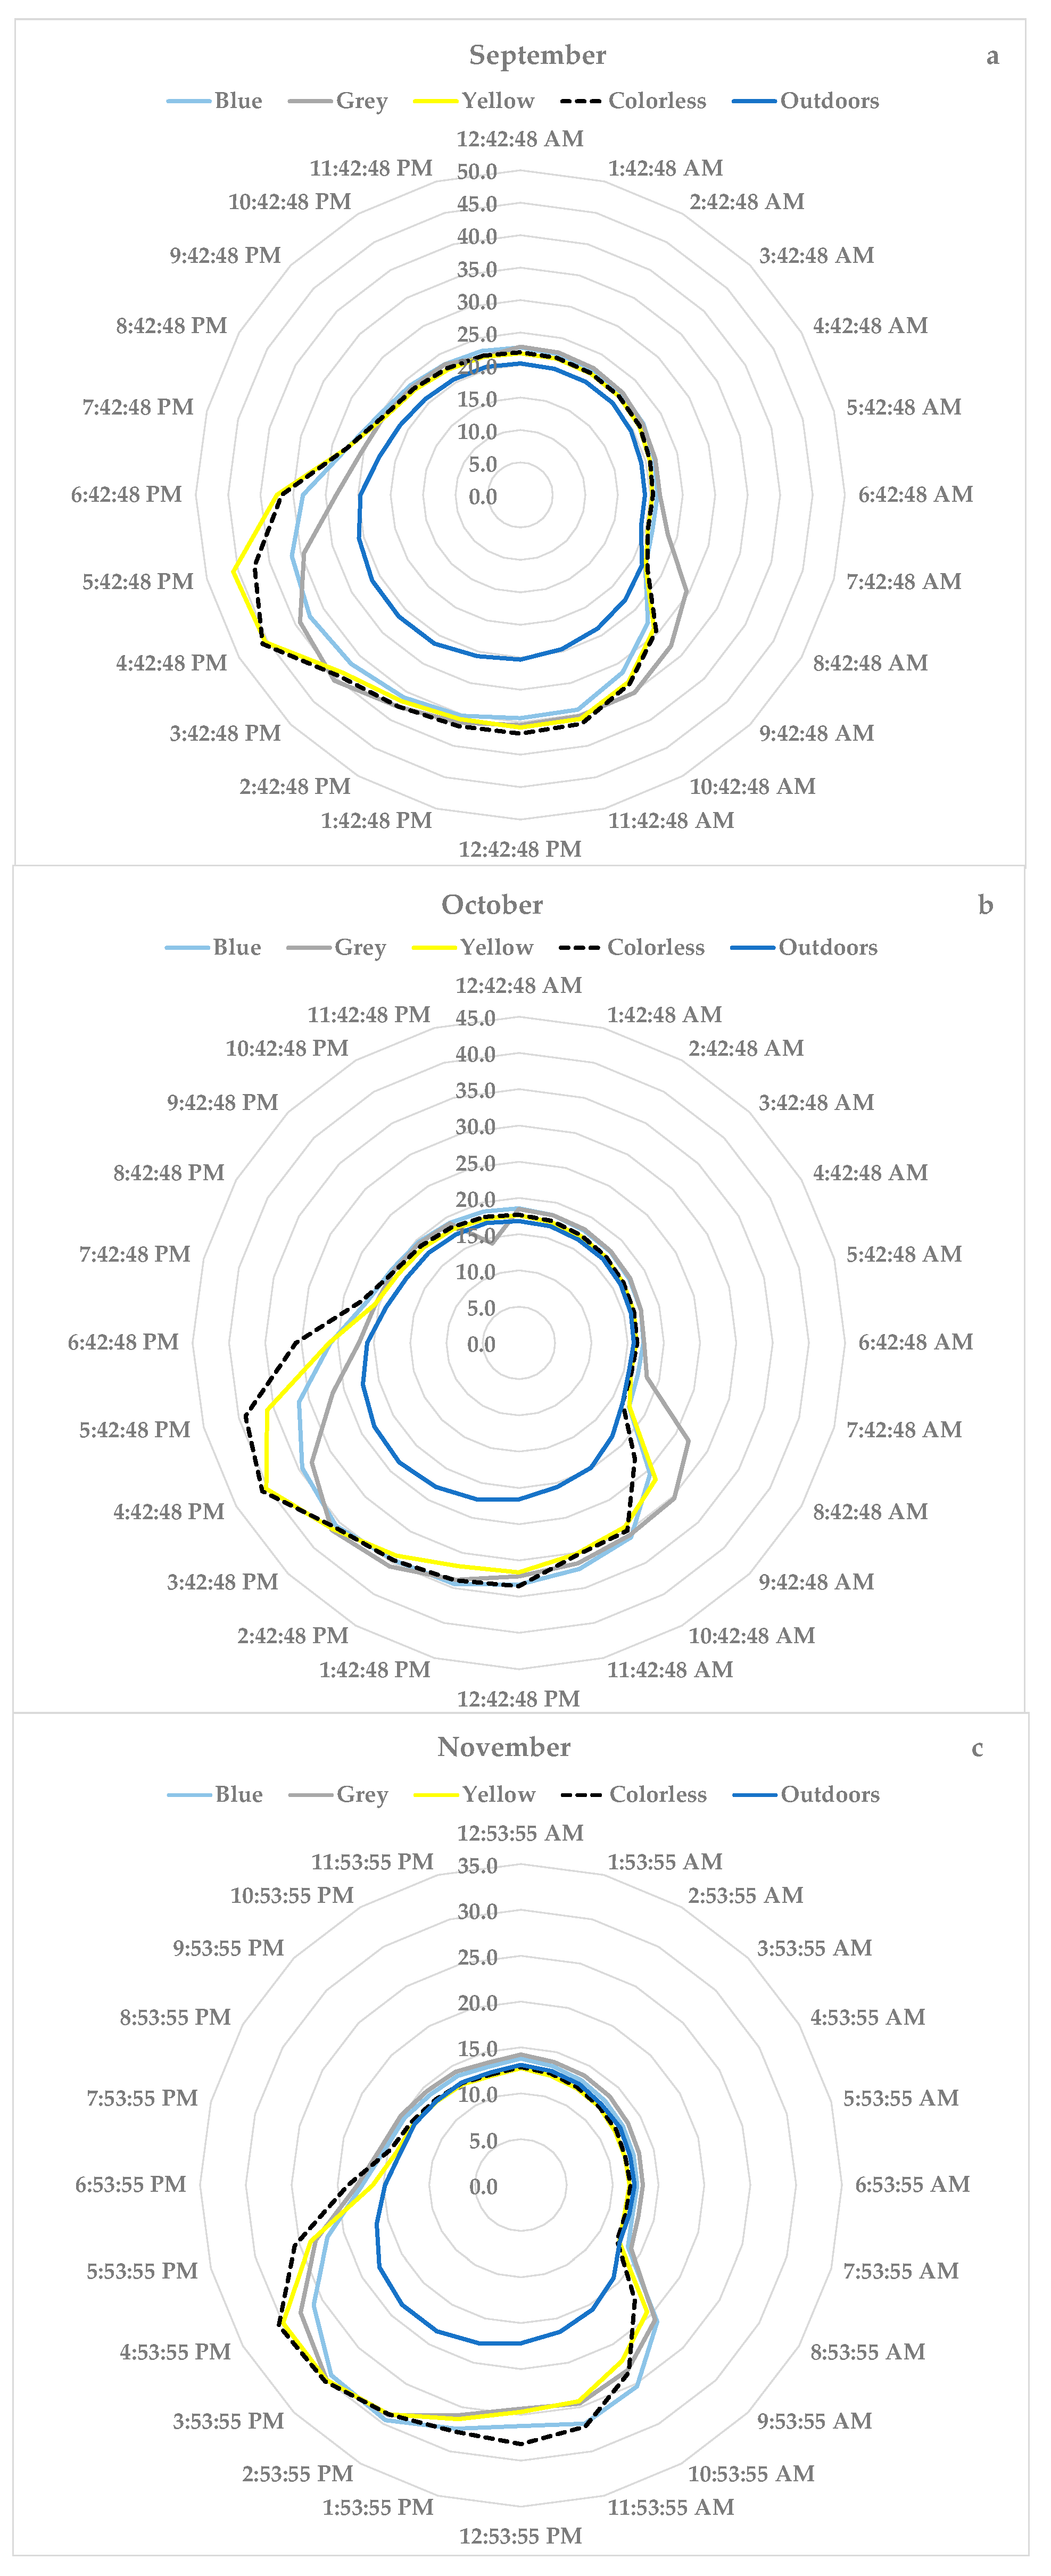Click 9:53:55 AM axis label in November chart
The width and height of the screenshot is (1051, 2576).
(x=814, y=2420)
